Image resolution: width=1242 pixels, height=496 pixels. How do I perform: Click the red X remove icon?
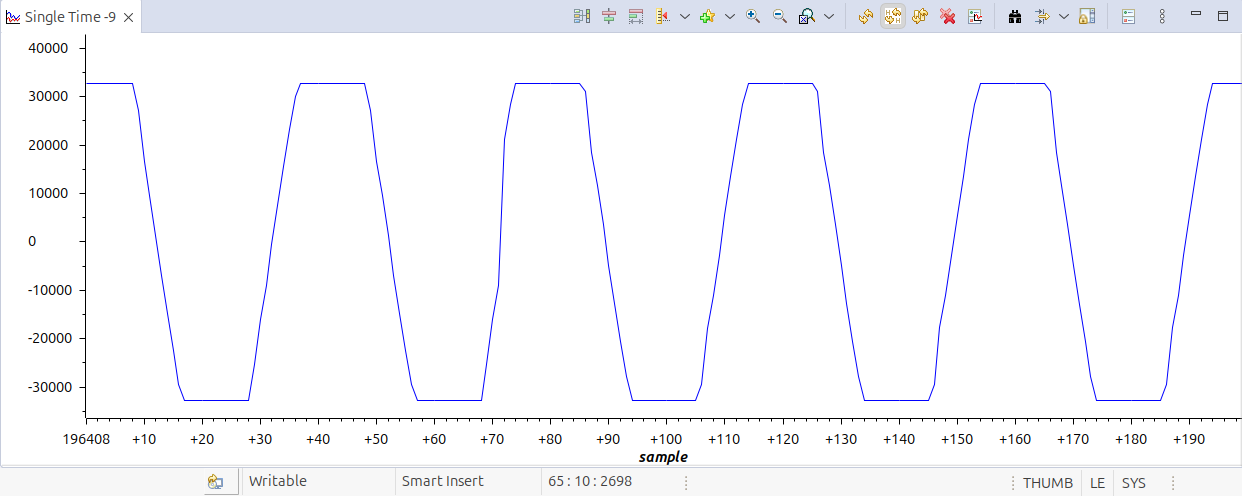click(x=948, y=17)
